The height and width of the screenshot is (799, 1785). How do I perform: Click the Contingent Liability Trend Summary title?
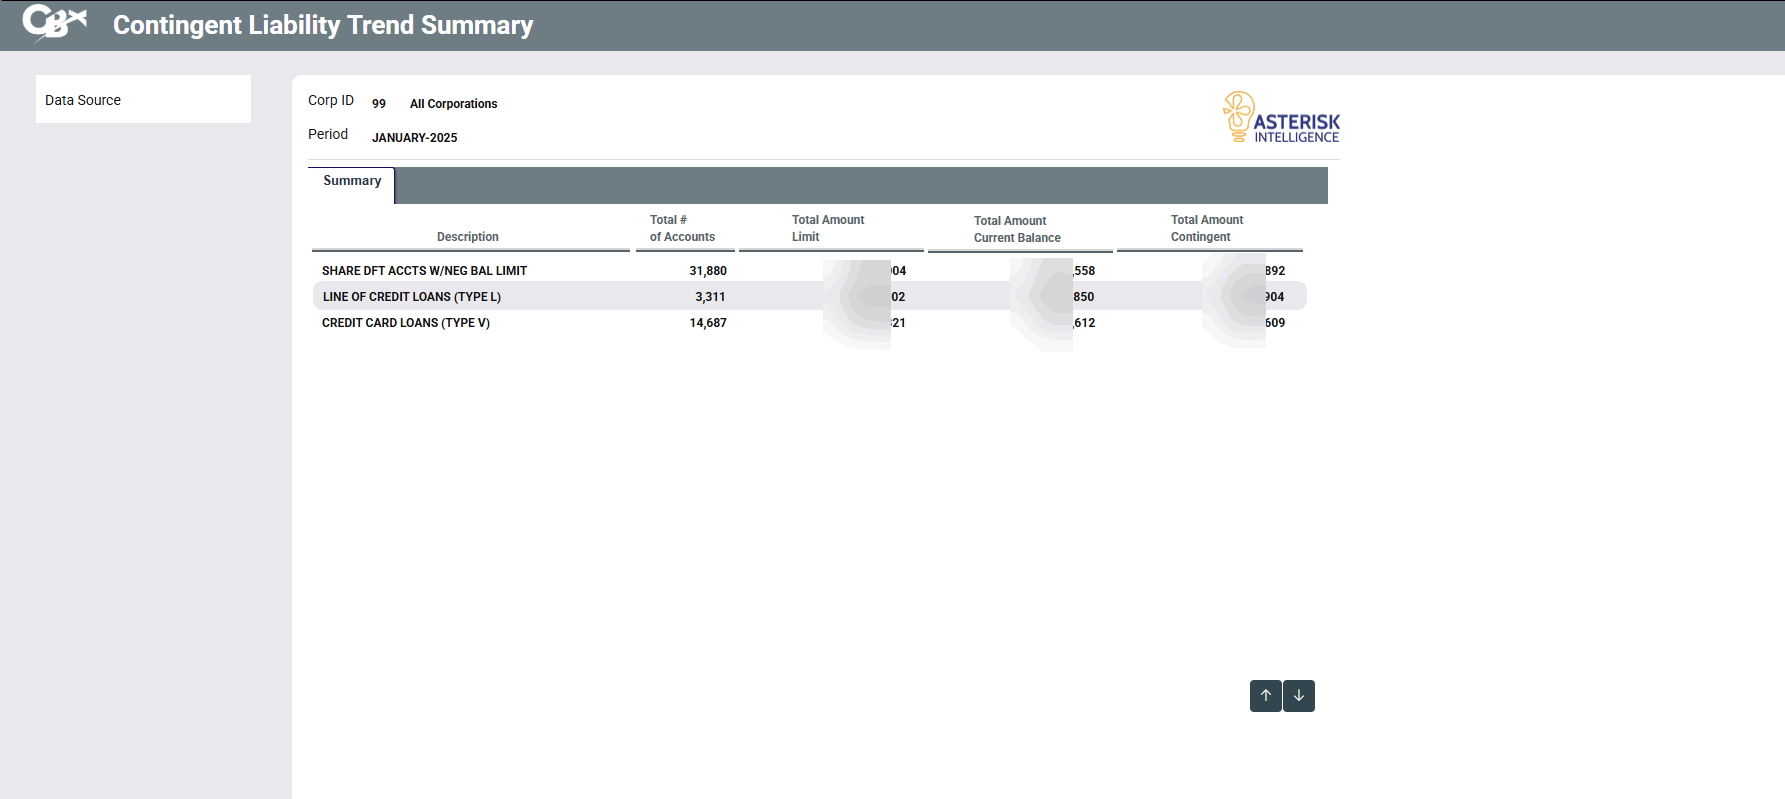(323, 25)
